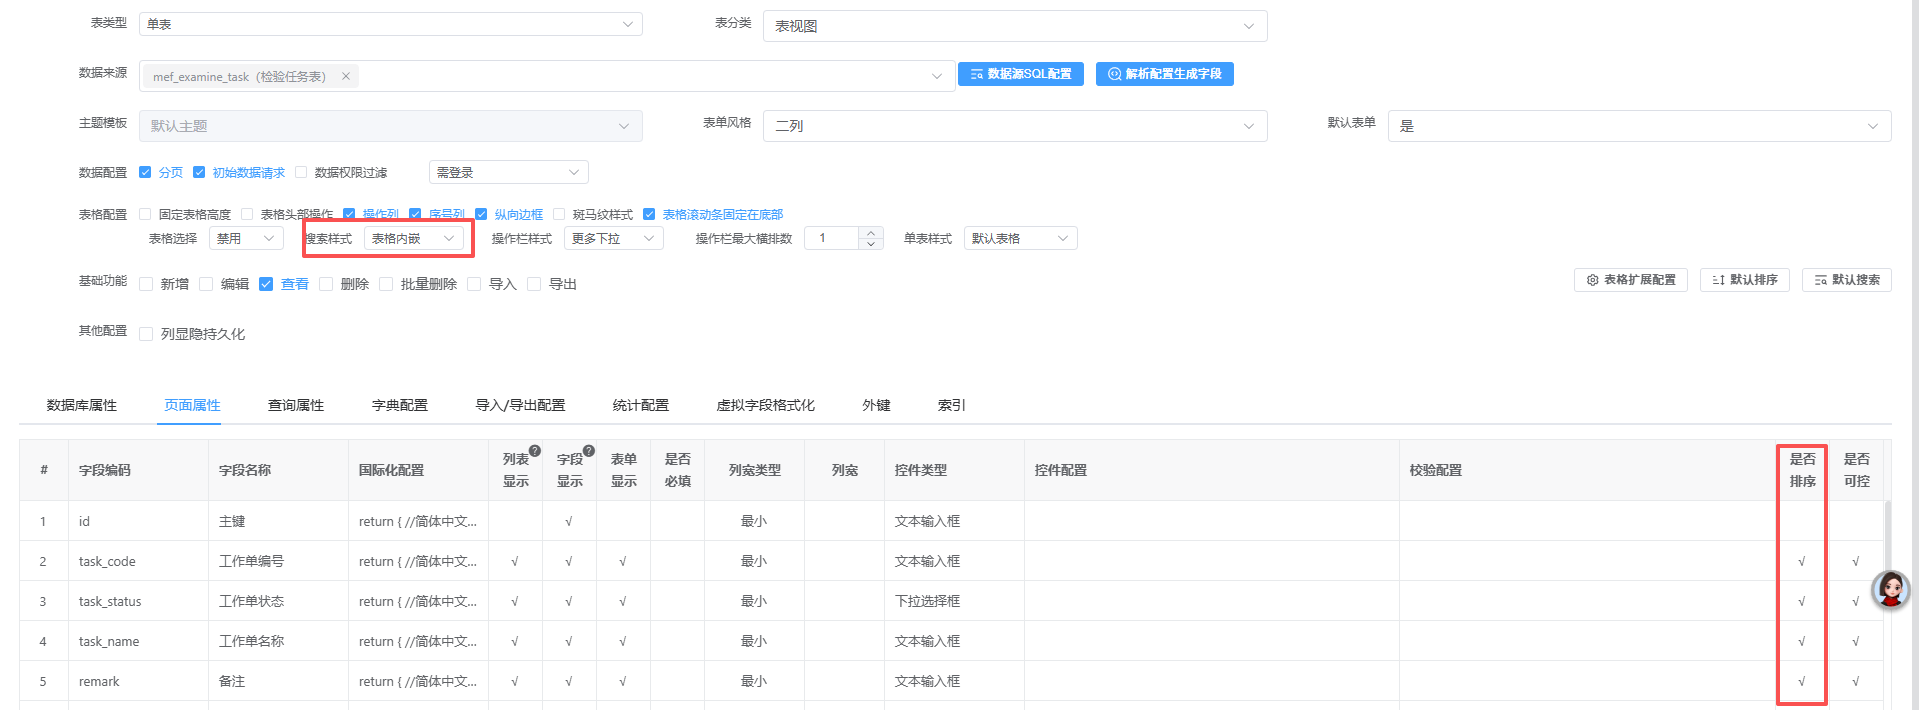This screenshot has height=710, width=1919.
Task: Enable the 新增 checkbox
Action: click(147, 284)
